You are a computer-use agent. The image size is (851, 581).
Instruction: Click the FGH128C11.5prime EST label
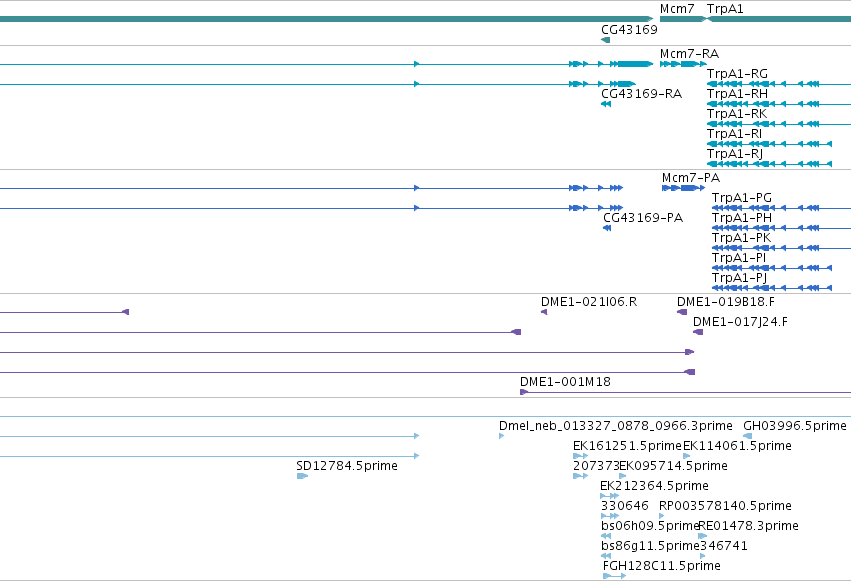coord(662,566)
